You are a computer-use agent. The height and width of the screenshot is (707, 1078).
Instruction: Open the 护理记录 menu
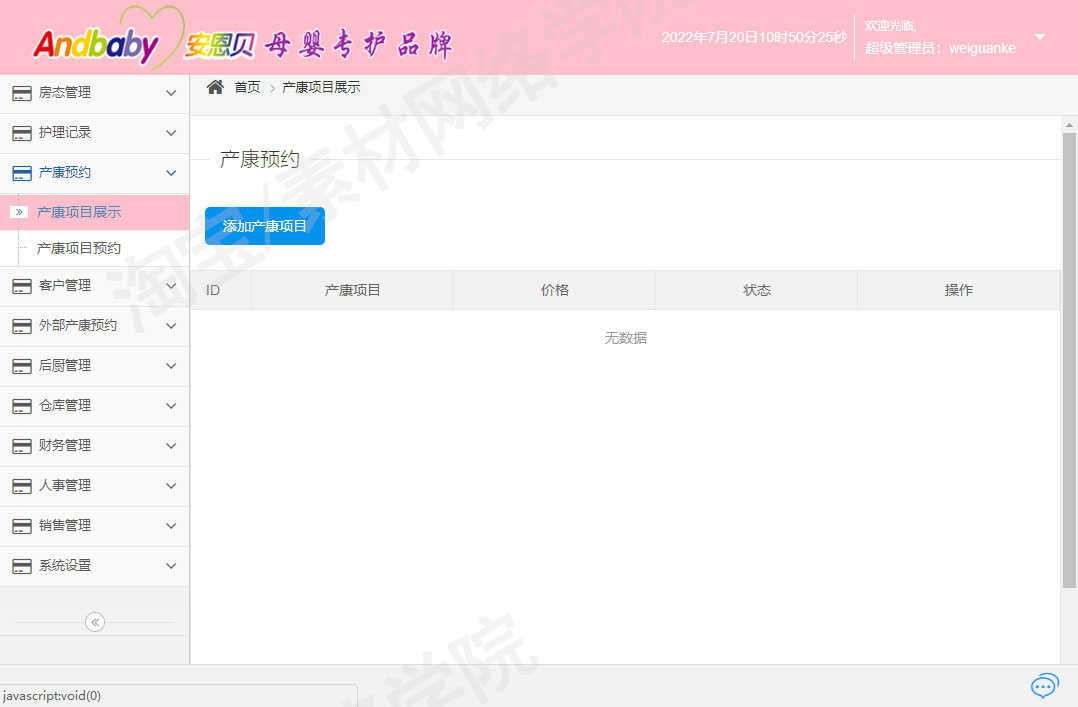pos(94,133)
